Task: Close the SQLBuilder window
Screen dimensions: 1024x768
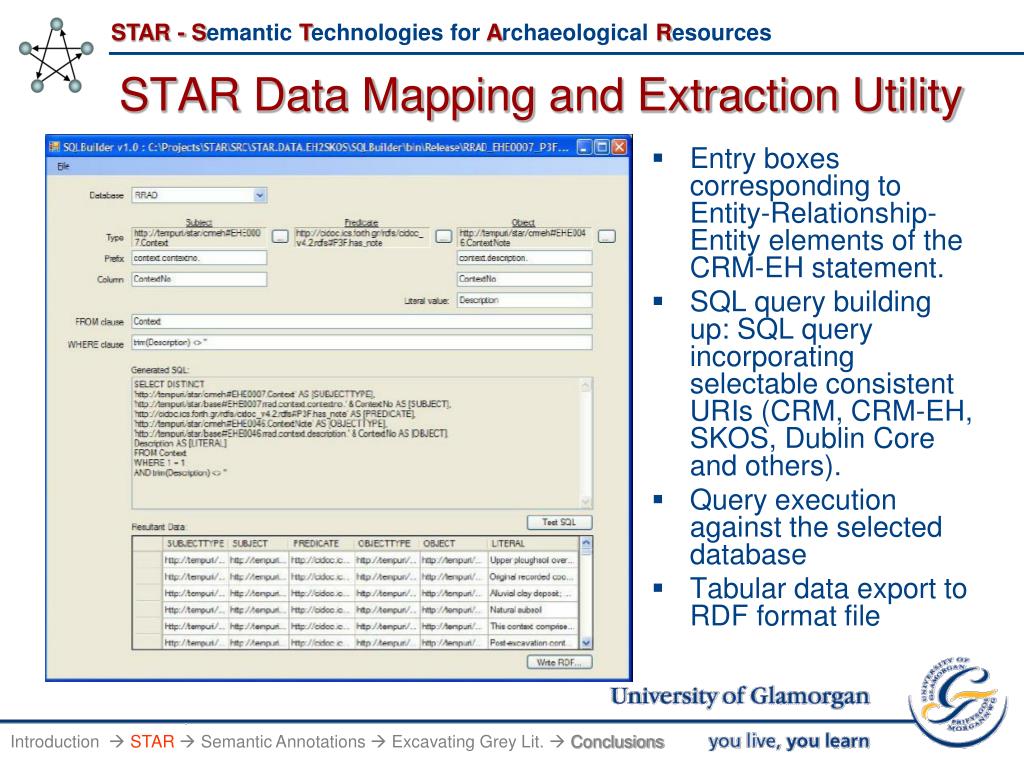Action: 619,147
